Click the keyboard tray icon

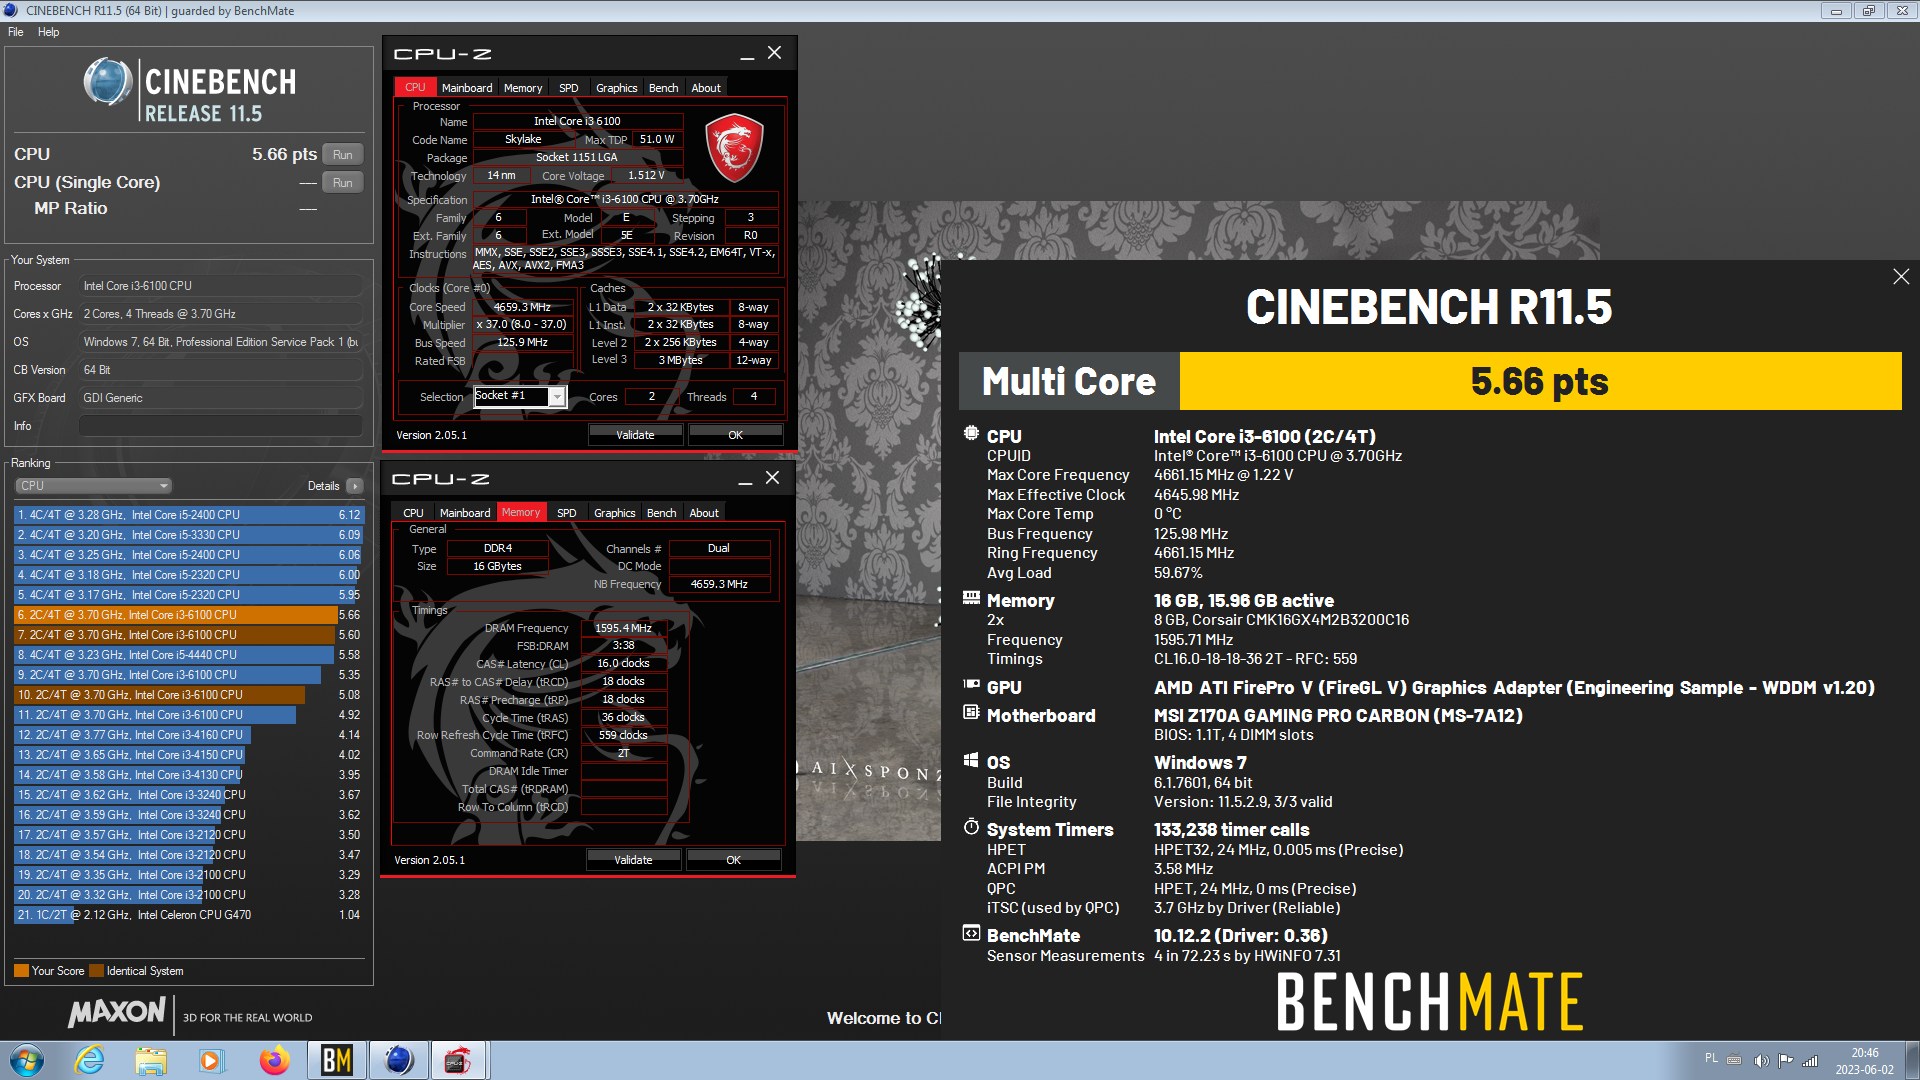(1734, 1060)
